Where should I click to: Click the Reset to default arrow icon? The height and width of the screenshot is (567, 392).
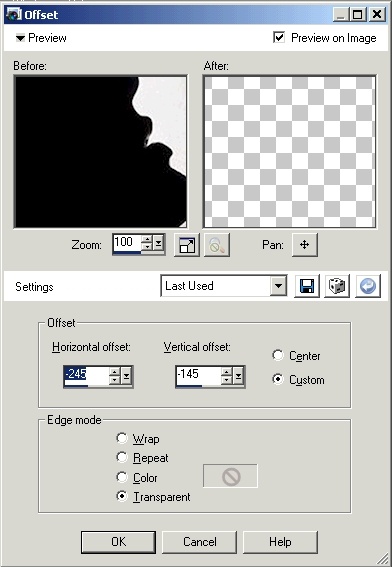pos(368,286)
